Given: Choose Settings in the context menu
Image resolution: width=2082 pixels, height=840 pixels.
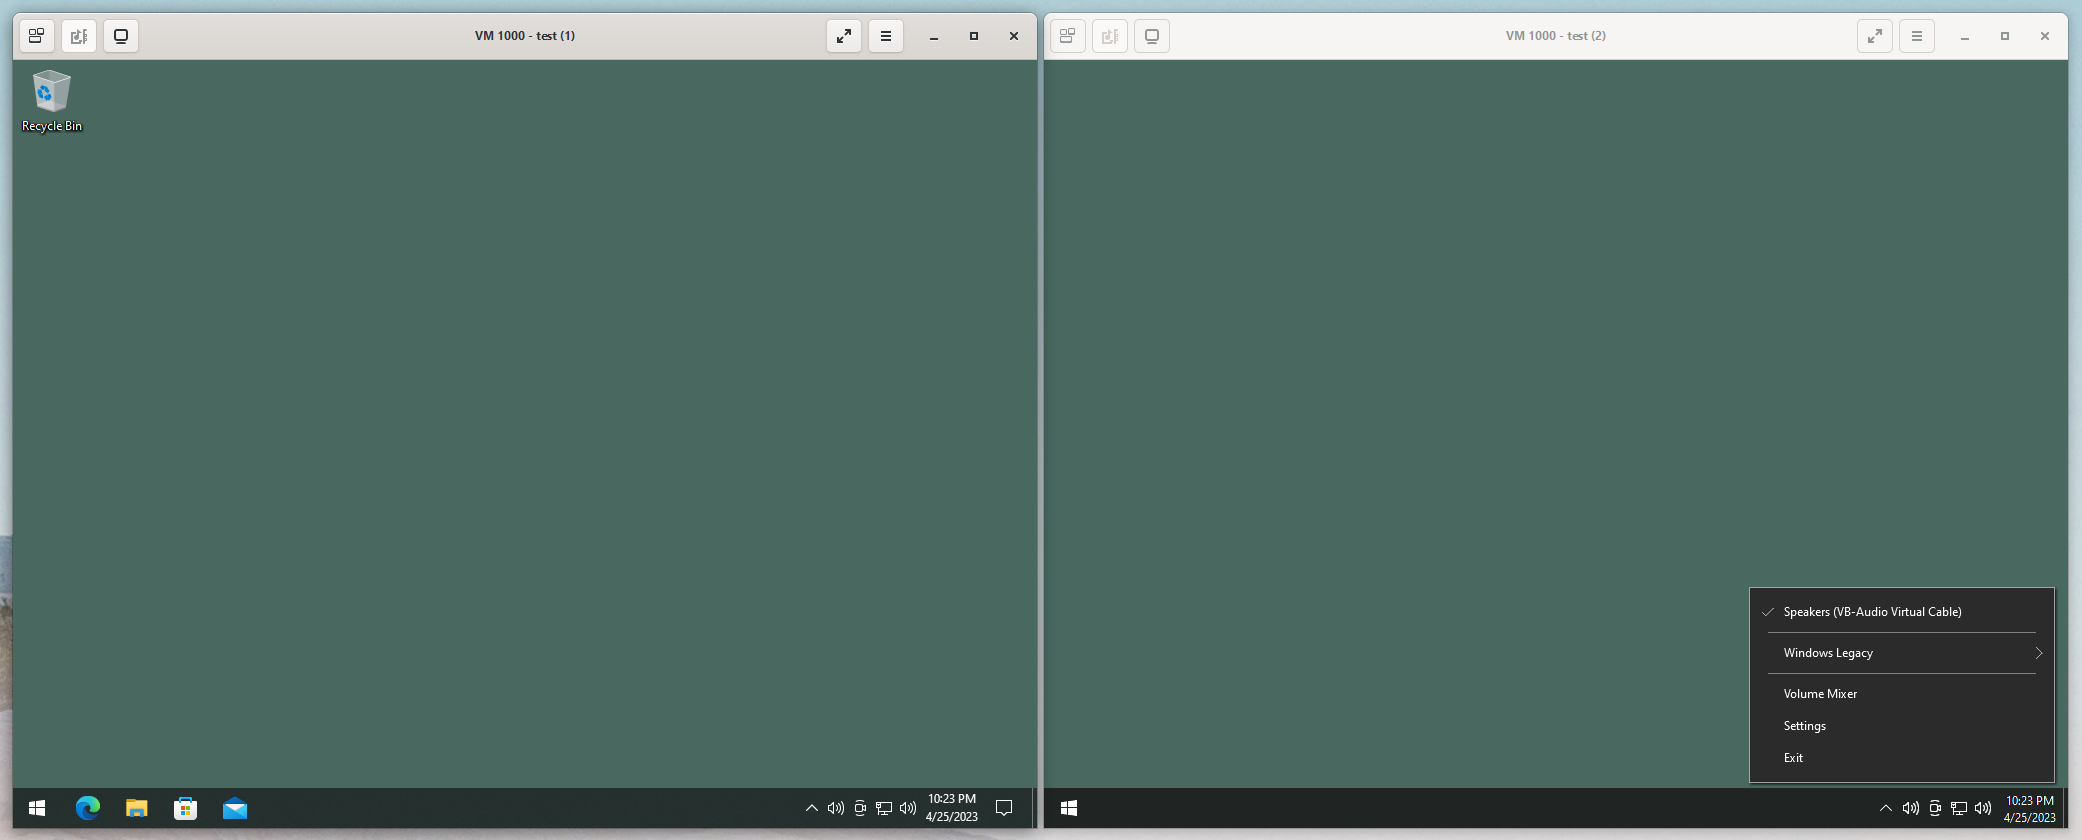Looking at the screenshot, I should click(1901, 726).
